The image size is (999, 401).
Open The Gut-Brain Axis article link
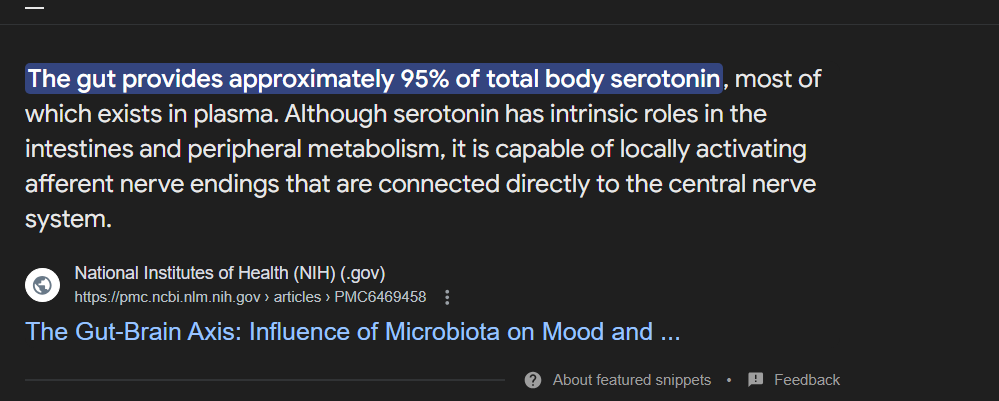coord(352,332)
